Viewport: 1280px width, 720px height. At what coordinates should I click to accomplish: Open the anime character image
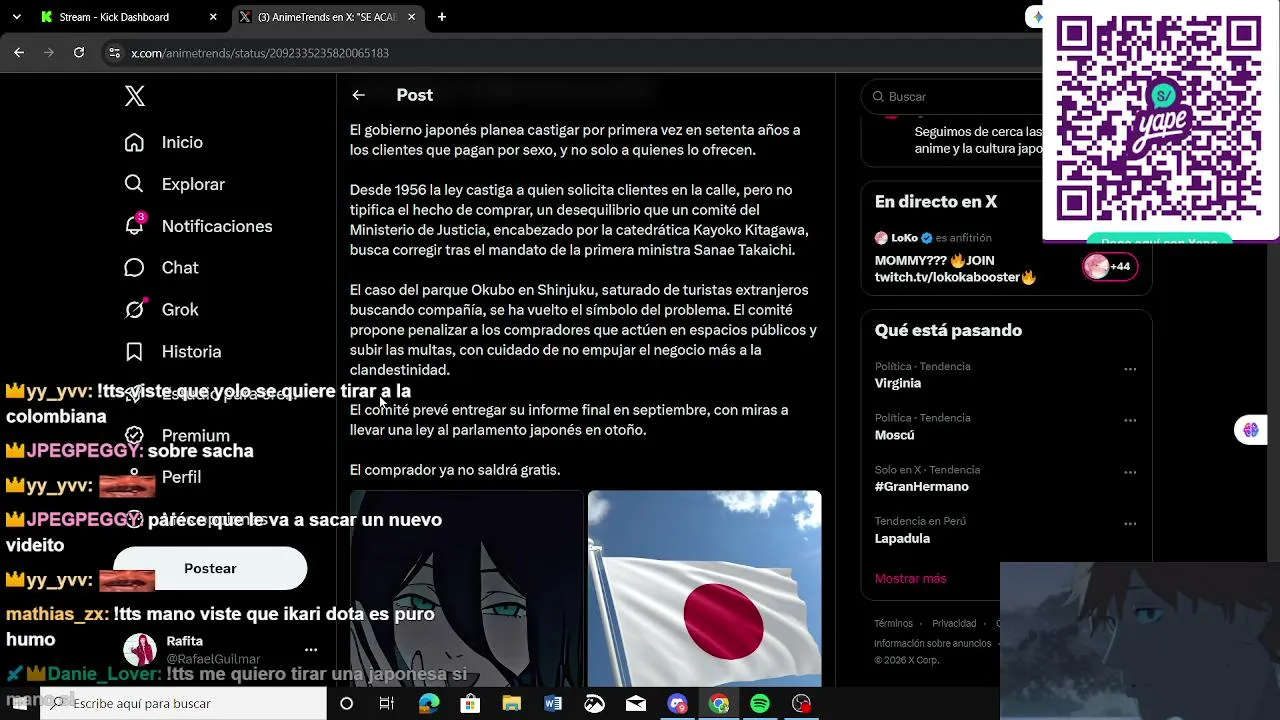[x=467, y=588]
